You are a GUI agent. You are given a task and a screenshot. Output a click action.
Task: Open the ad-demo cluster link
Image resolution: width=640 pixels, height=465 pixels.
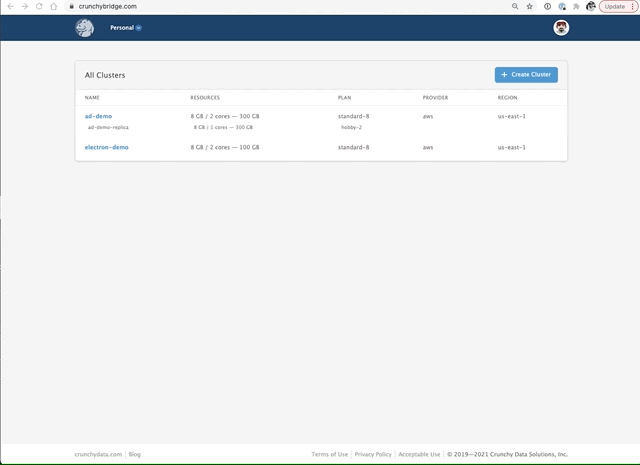coord(98,116)
